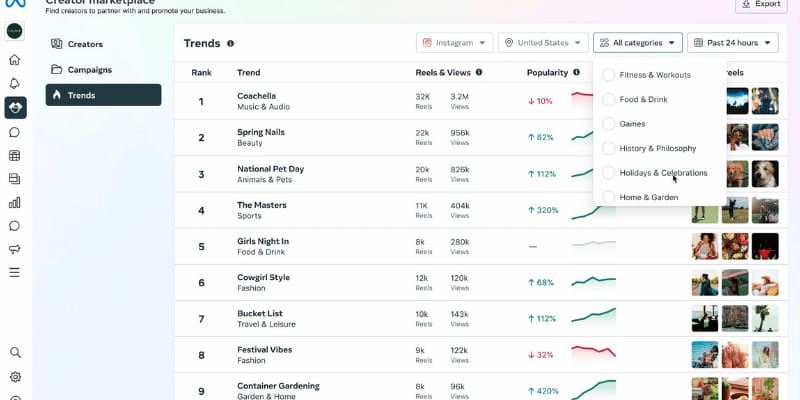Open the hamburger all-tools menu icon

coord(15,272)
